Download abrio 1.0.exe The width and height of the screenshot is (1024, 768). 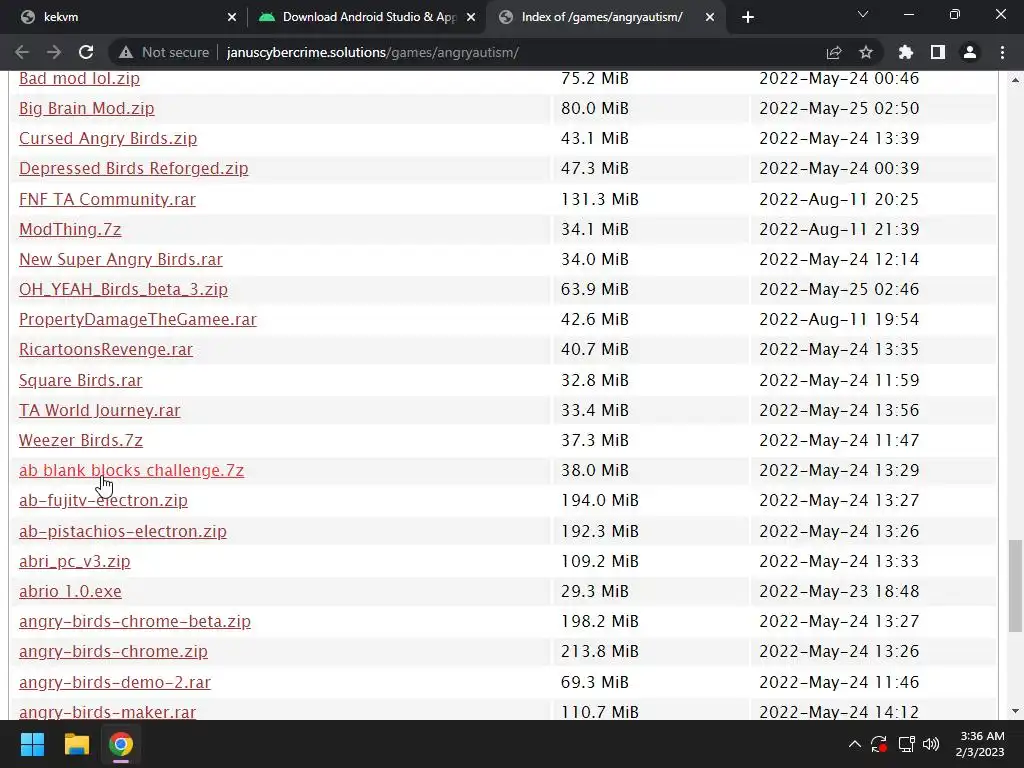[70, 591]
